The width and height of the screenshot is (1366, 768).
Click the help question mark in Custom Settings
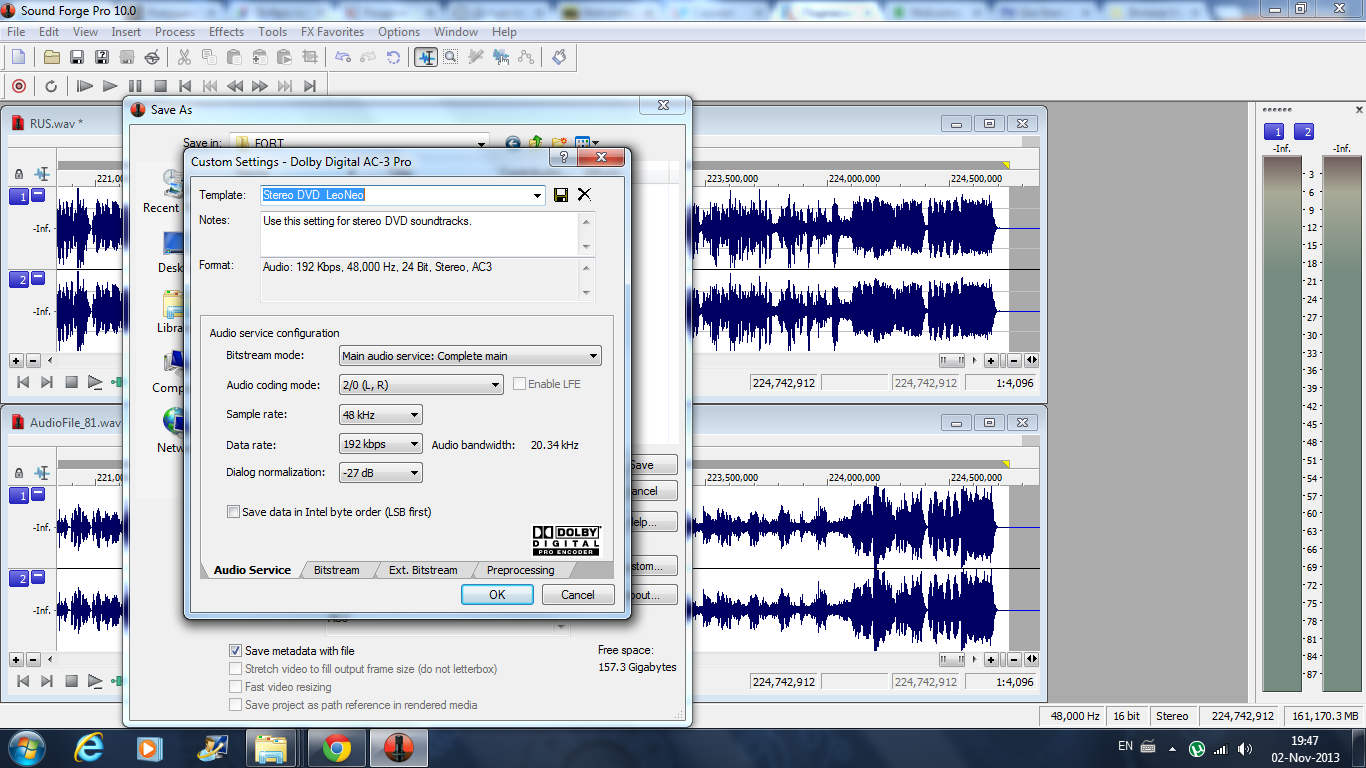(564, 158)
